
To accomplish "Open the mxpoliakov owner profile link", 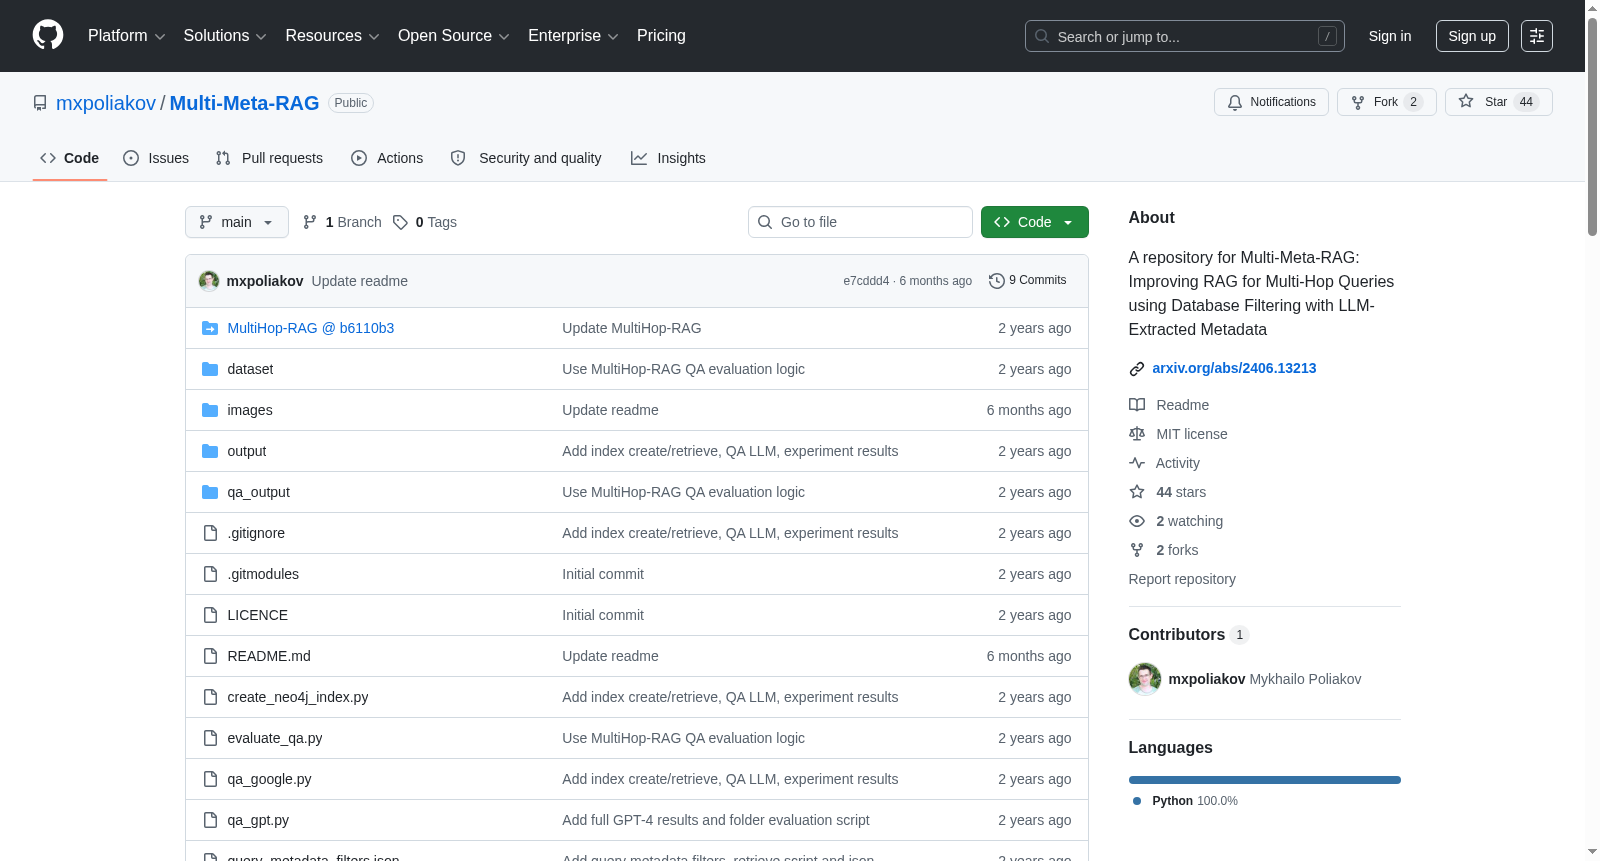I will (106, 103).
